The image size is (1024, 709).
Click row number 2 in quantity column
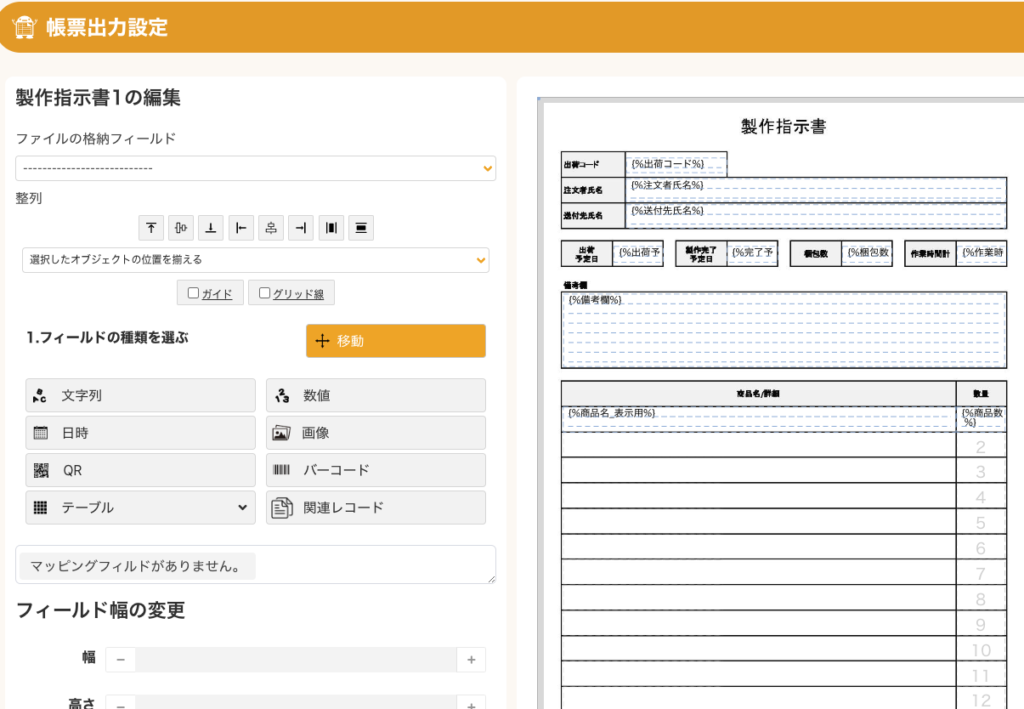click(980, 447)
